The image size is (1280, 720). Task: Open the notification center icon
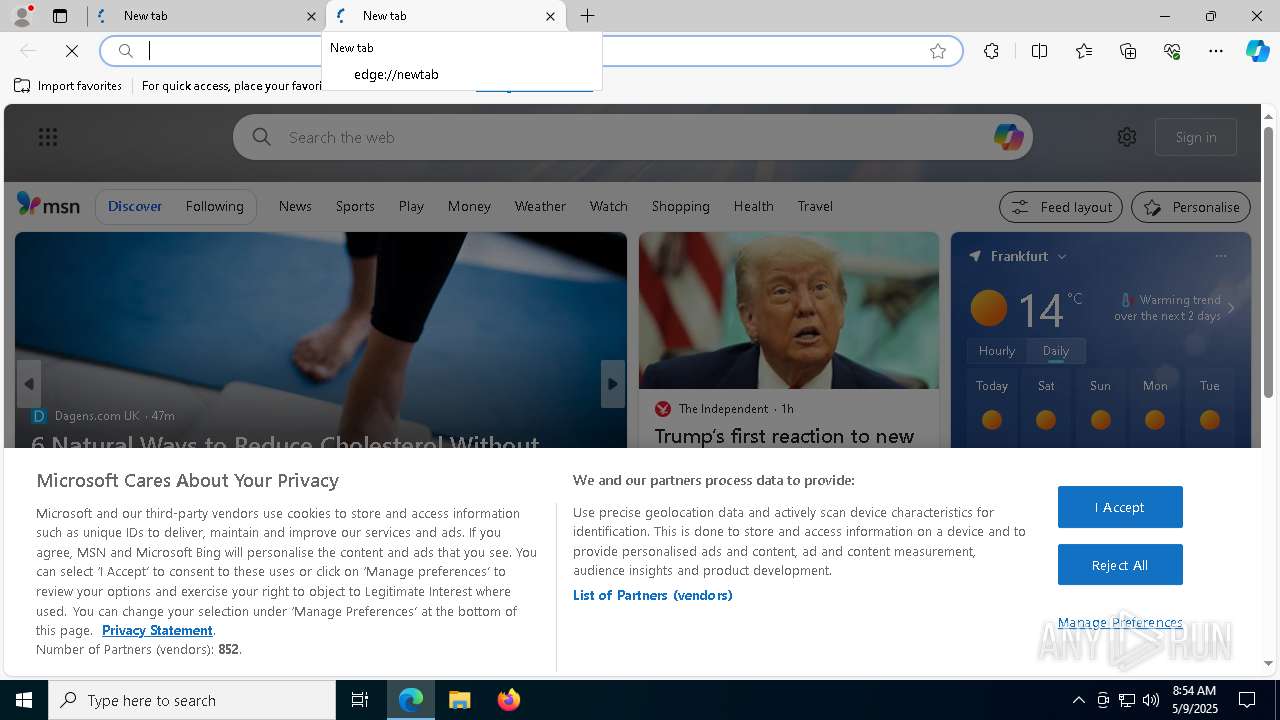1247,700
